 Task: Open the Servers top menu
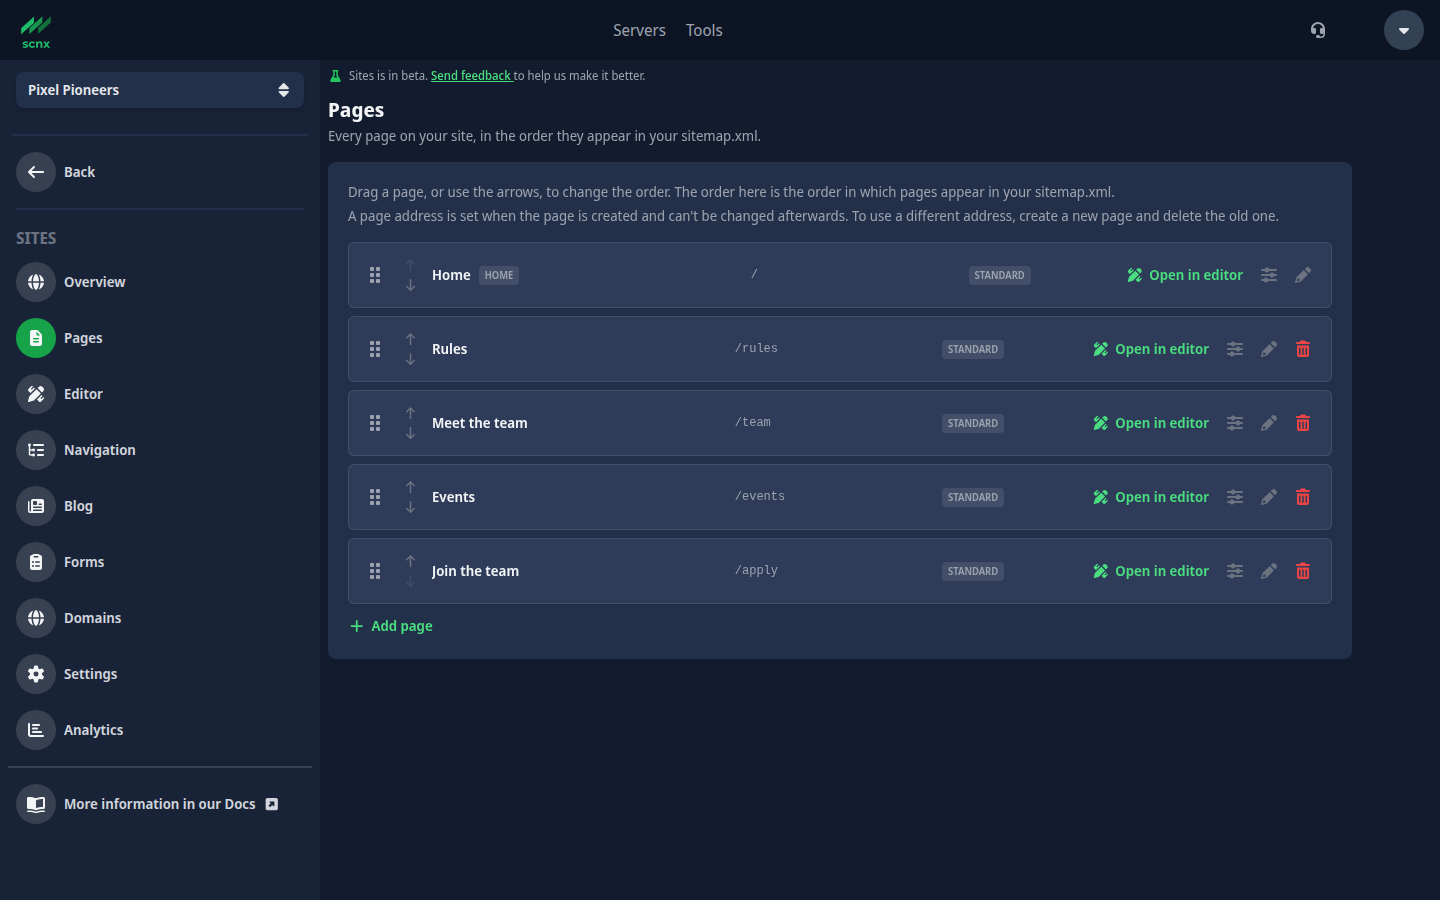[x=639, y=30]
